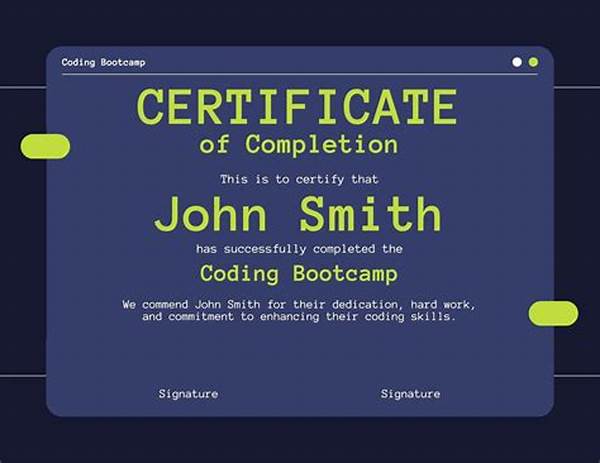Screen dimensions: 600x463
Task: Select the divider line under the card header
Action: click(299, 74)
